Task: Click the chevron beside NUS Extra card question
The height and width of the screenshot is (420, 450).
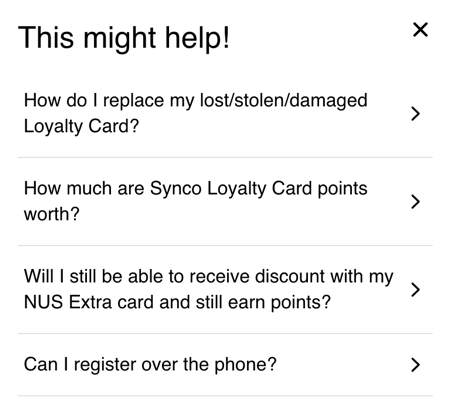Action: [x=415, y=289]
